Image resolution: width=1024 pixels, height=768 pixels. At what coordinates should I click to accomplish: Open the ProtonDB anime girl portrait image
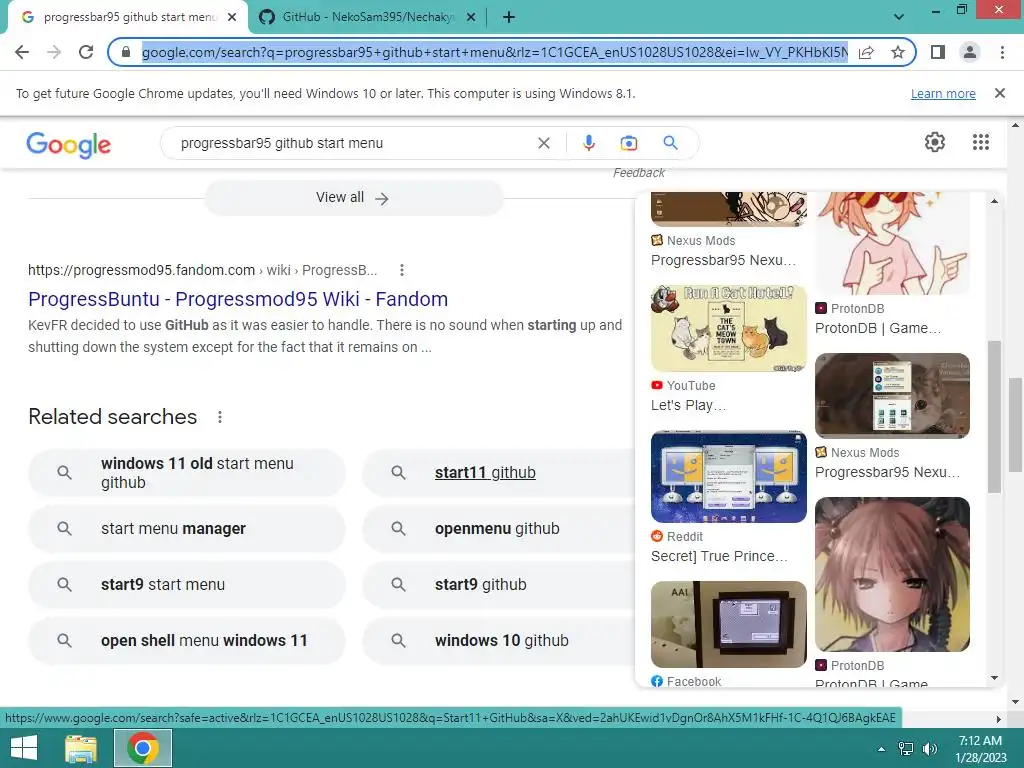892,575
